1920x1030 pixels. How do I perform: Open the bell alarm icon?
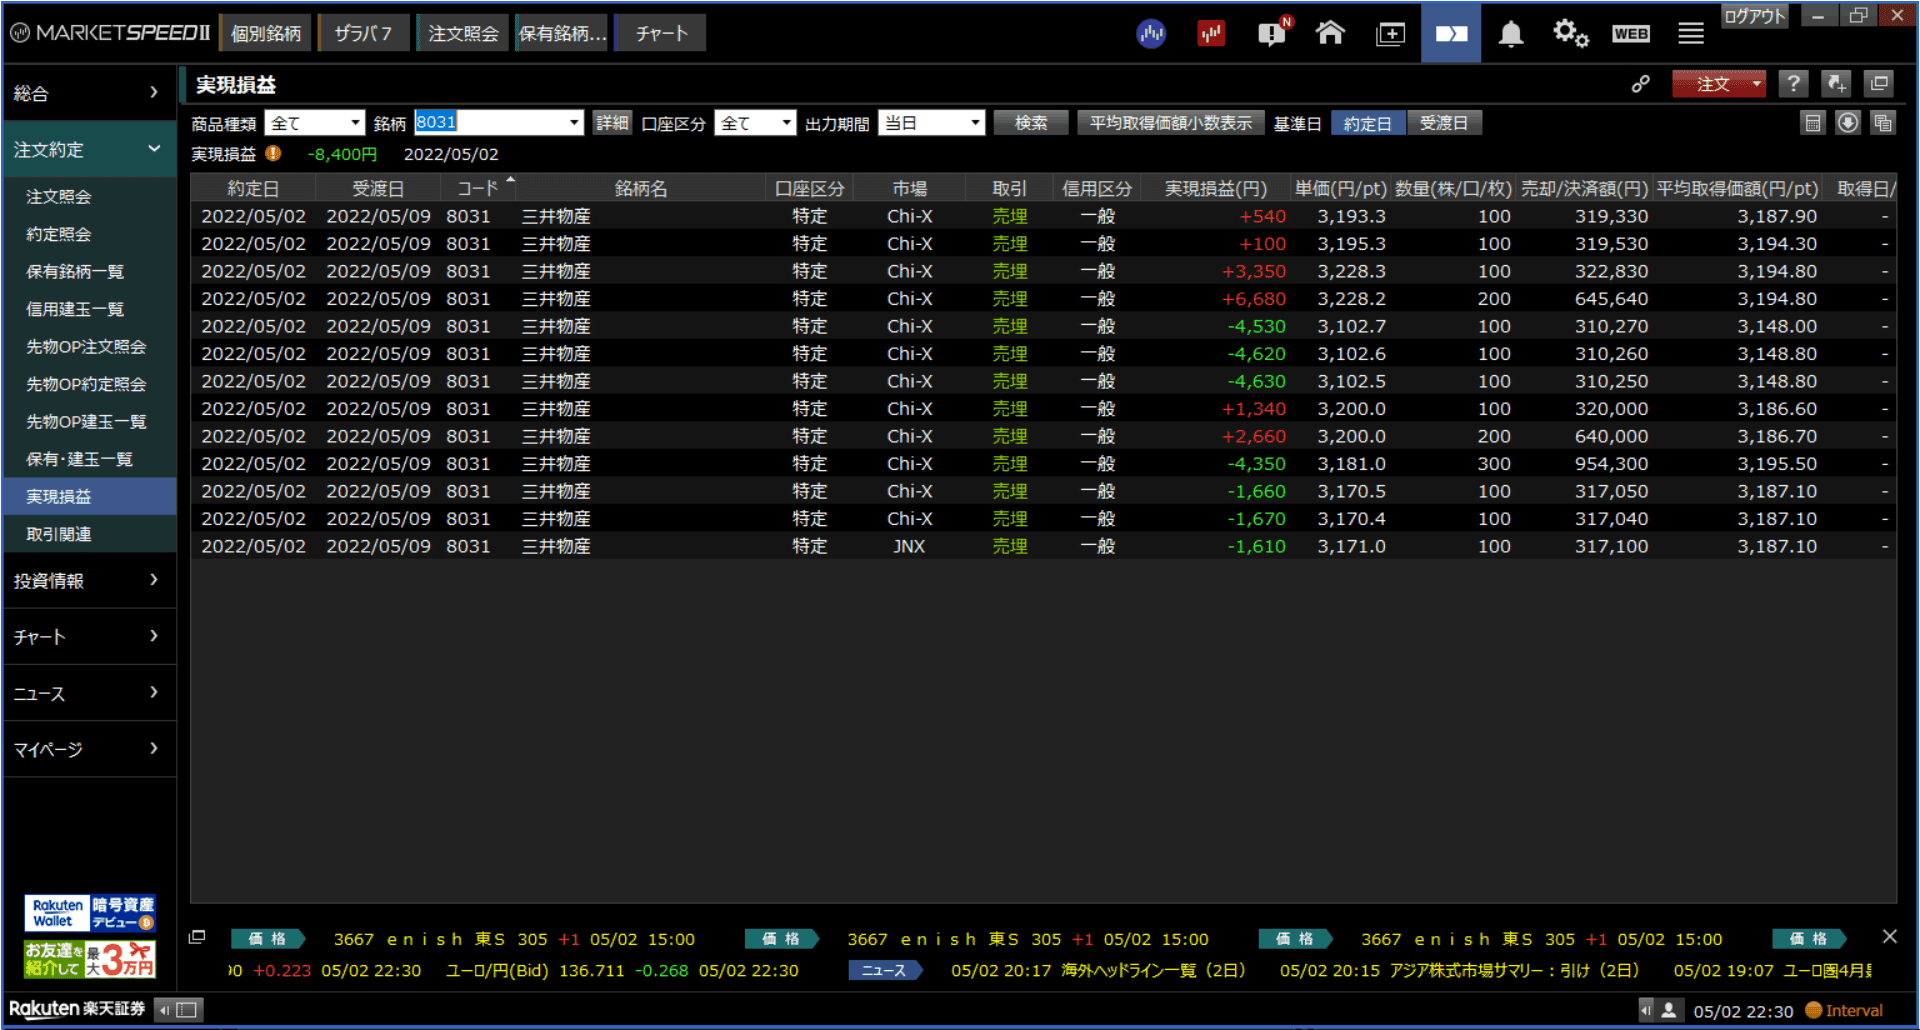(1511, 34)
